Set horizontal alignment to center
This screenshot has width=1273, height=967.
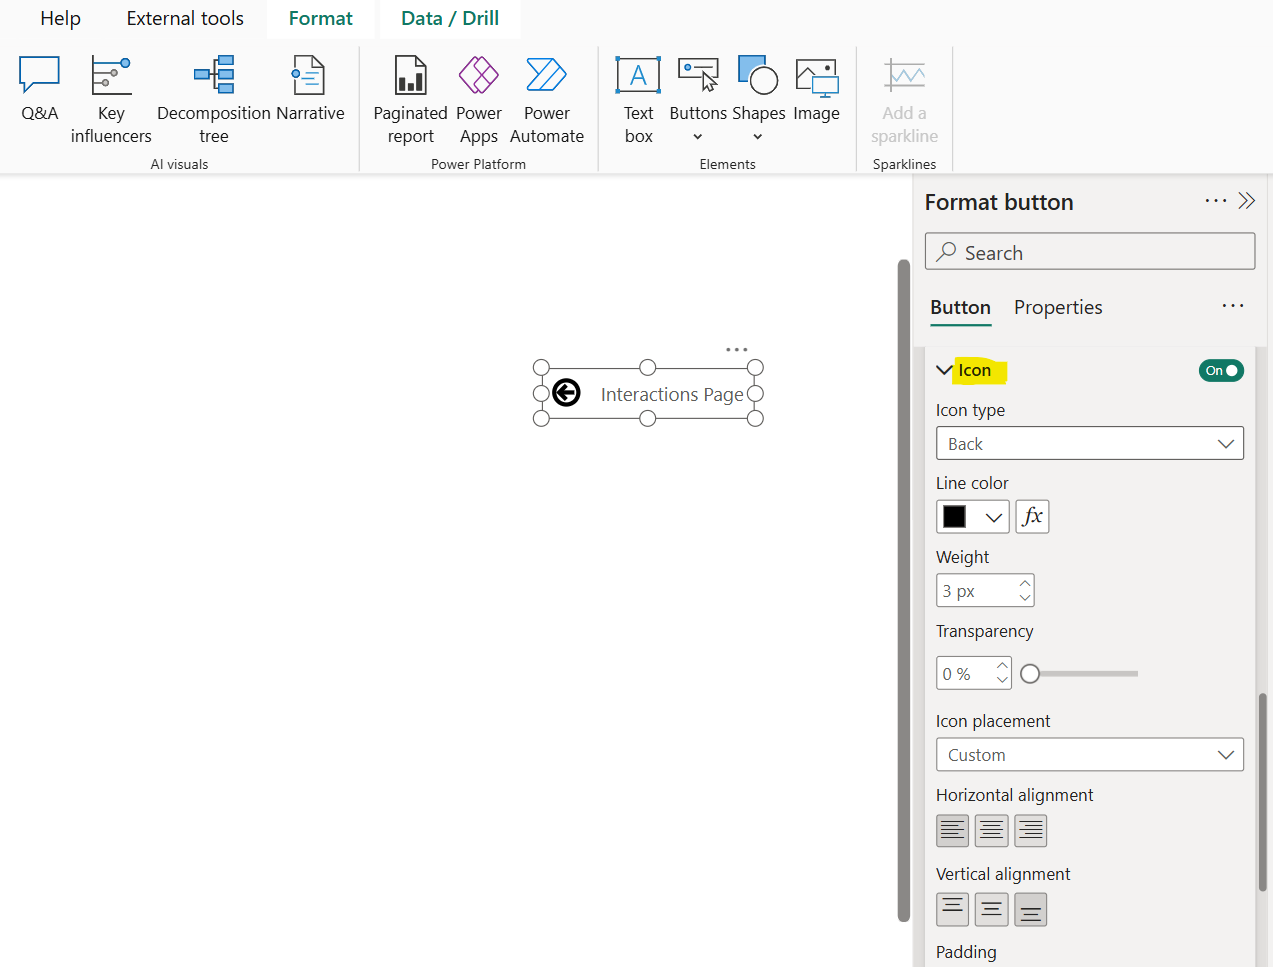point(991,830)
